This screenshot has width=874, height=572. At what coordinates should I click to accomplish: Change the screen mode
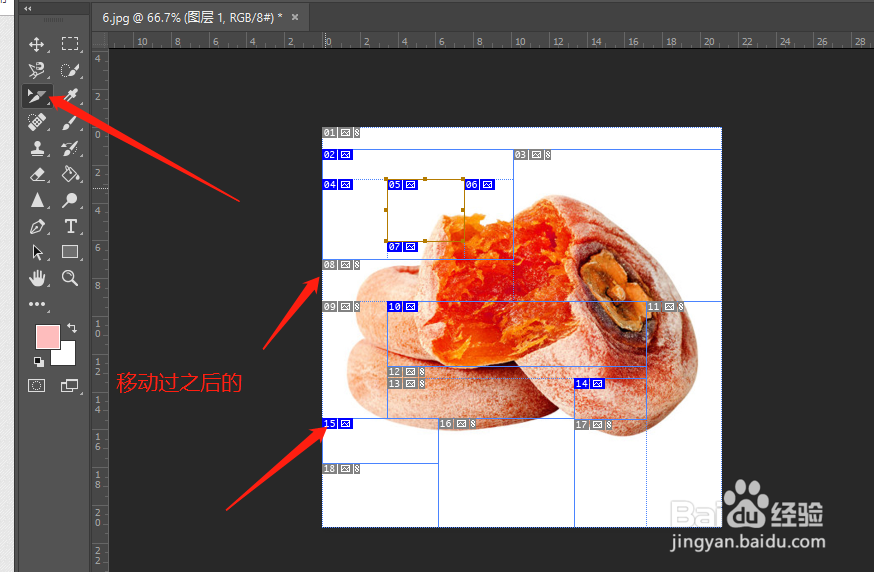tap(70, 386)
